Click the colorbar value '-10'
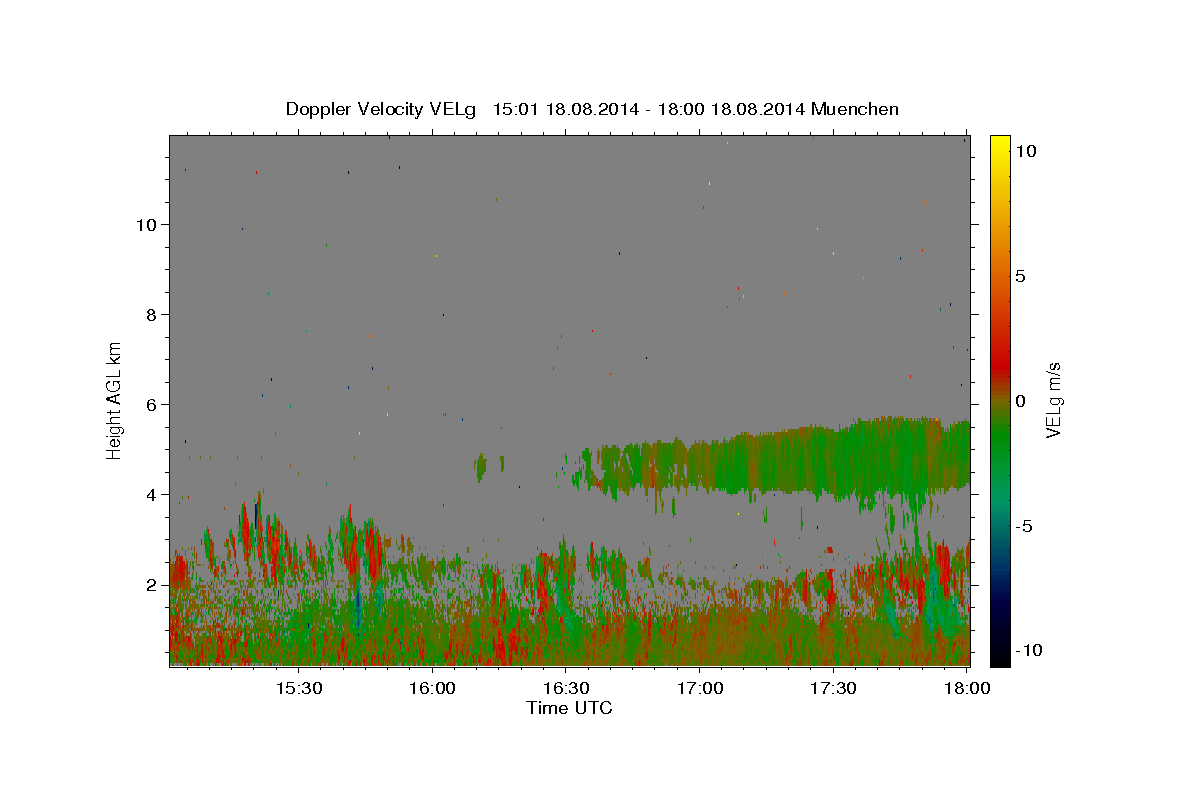 click(1028, 651)
